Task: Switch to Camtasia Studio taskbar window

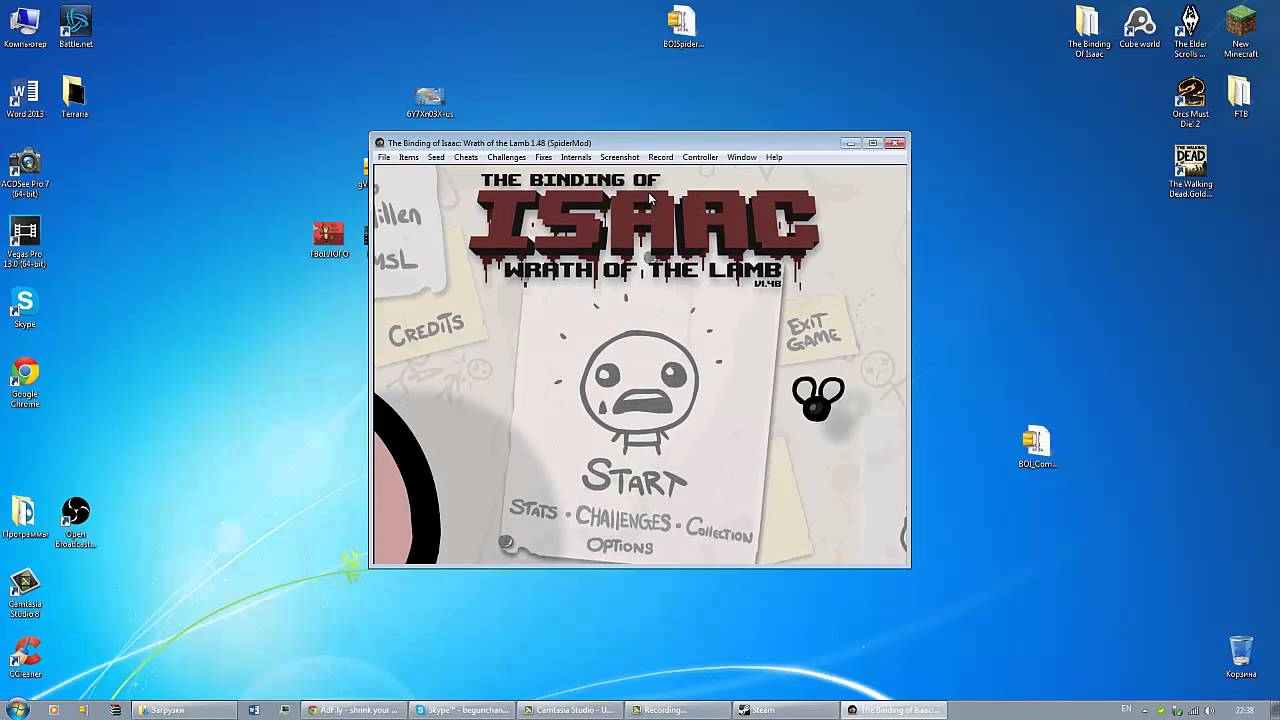Action: 570,710
